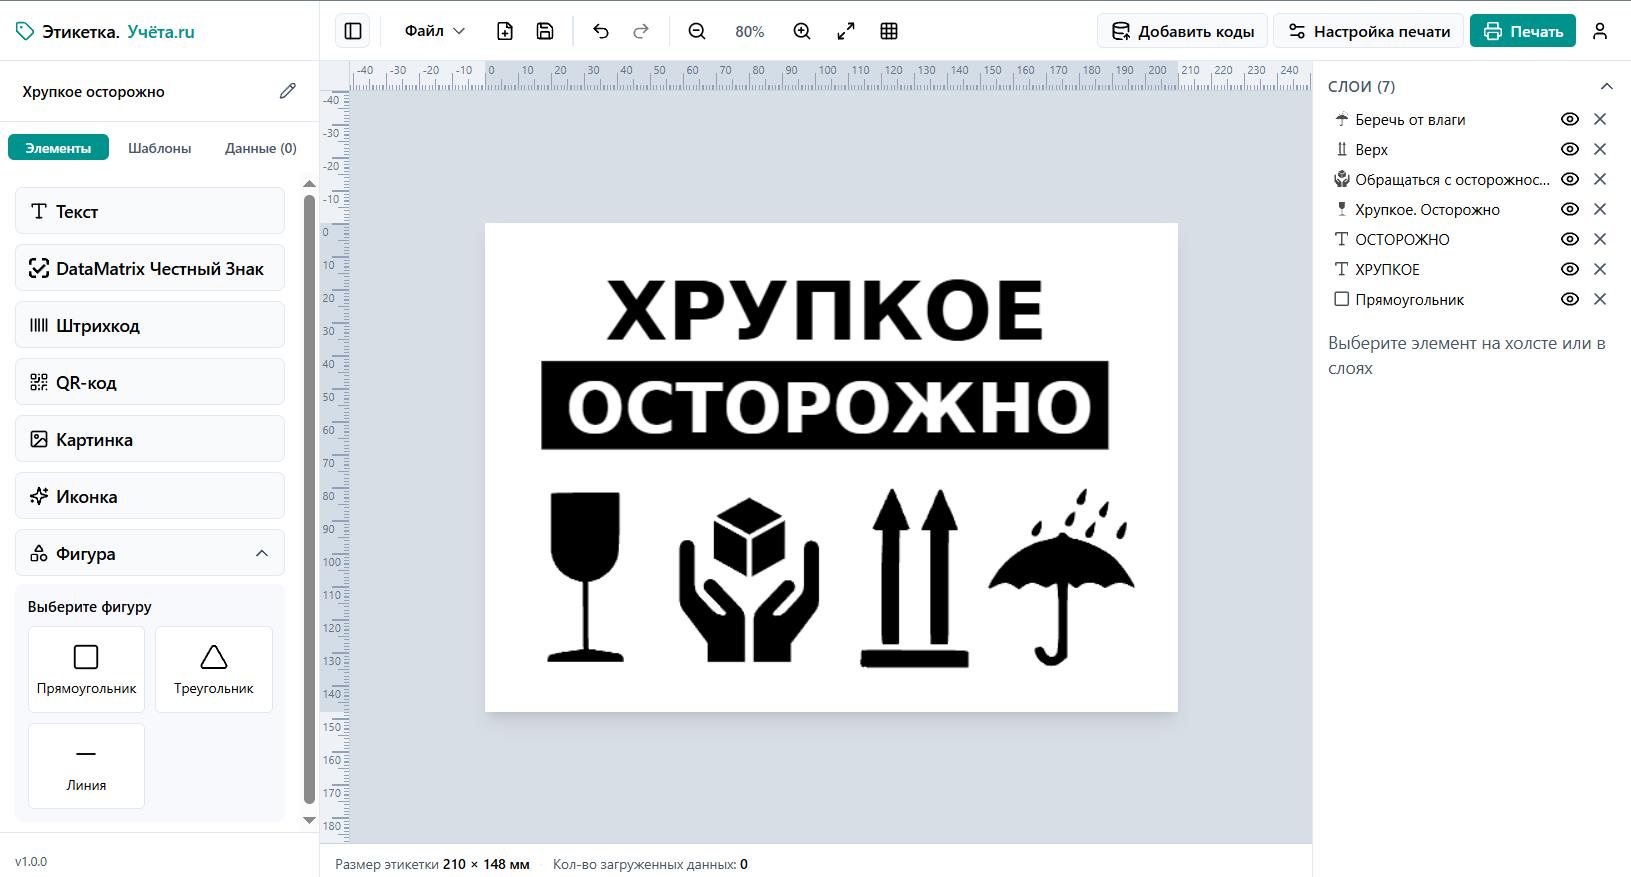The height and width of the screenshot is (877, 1631).
Task: Add a Штрихкод element
Action: [150, 325]
